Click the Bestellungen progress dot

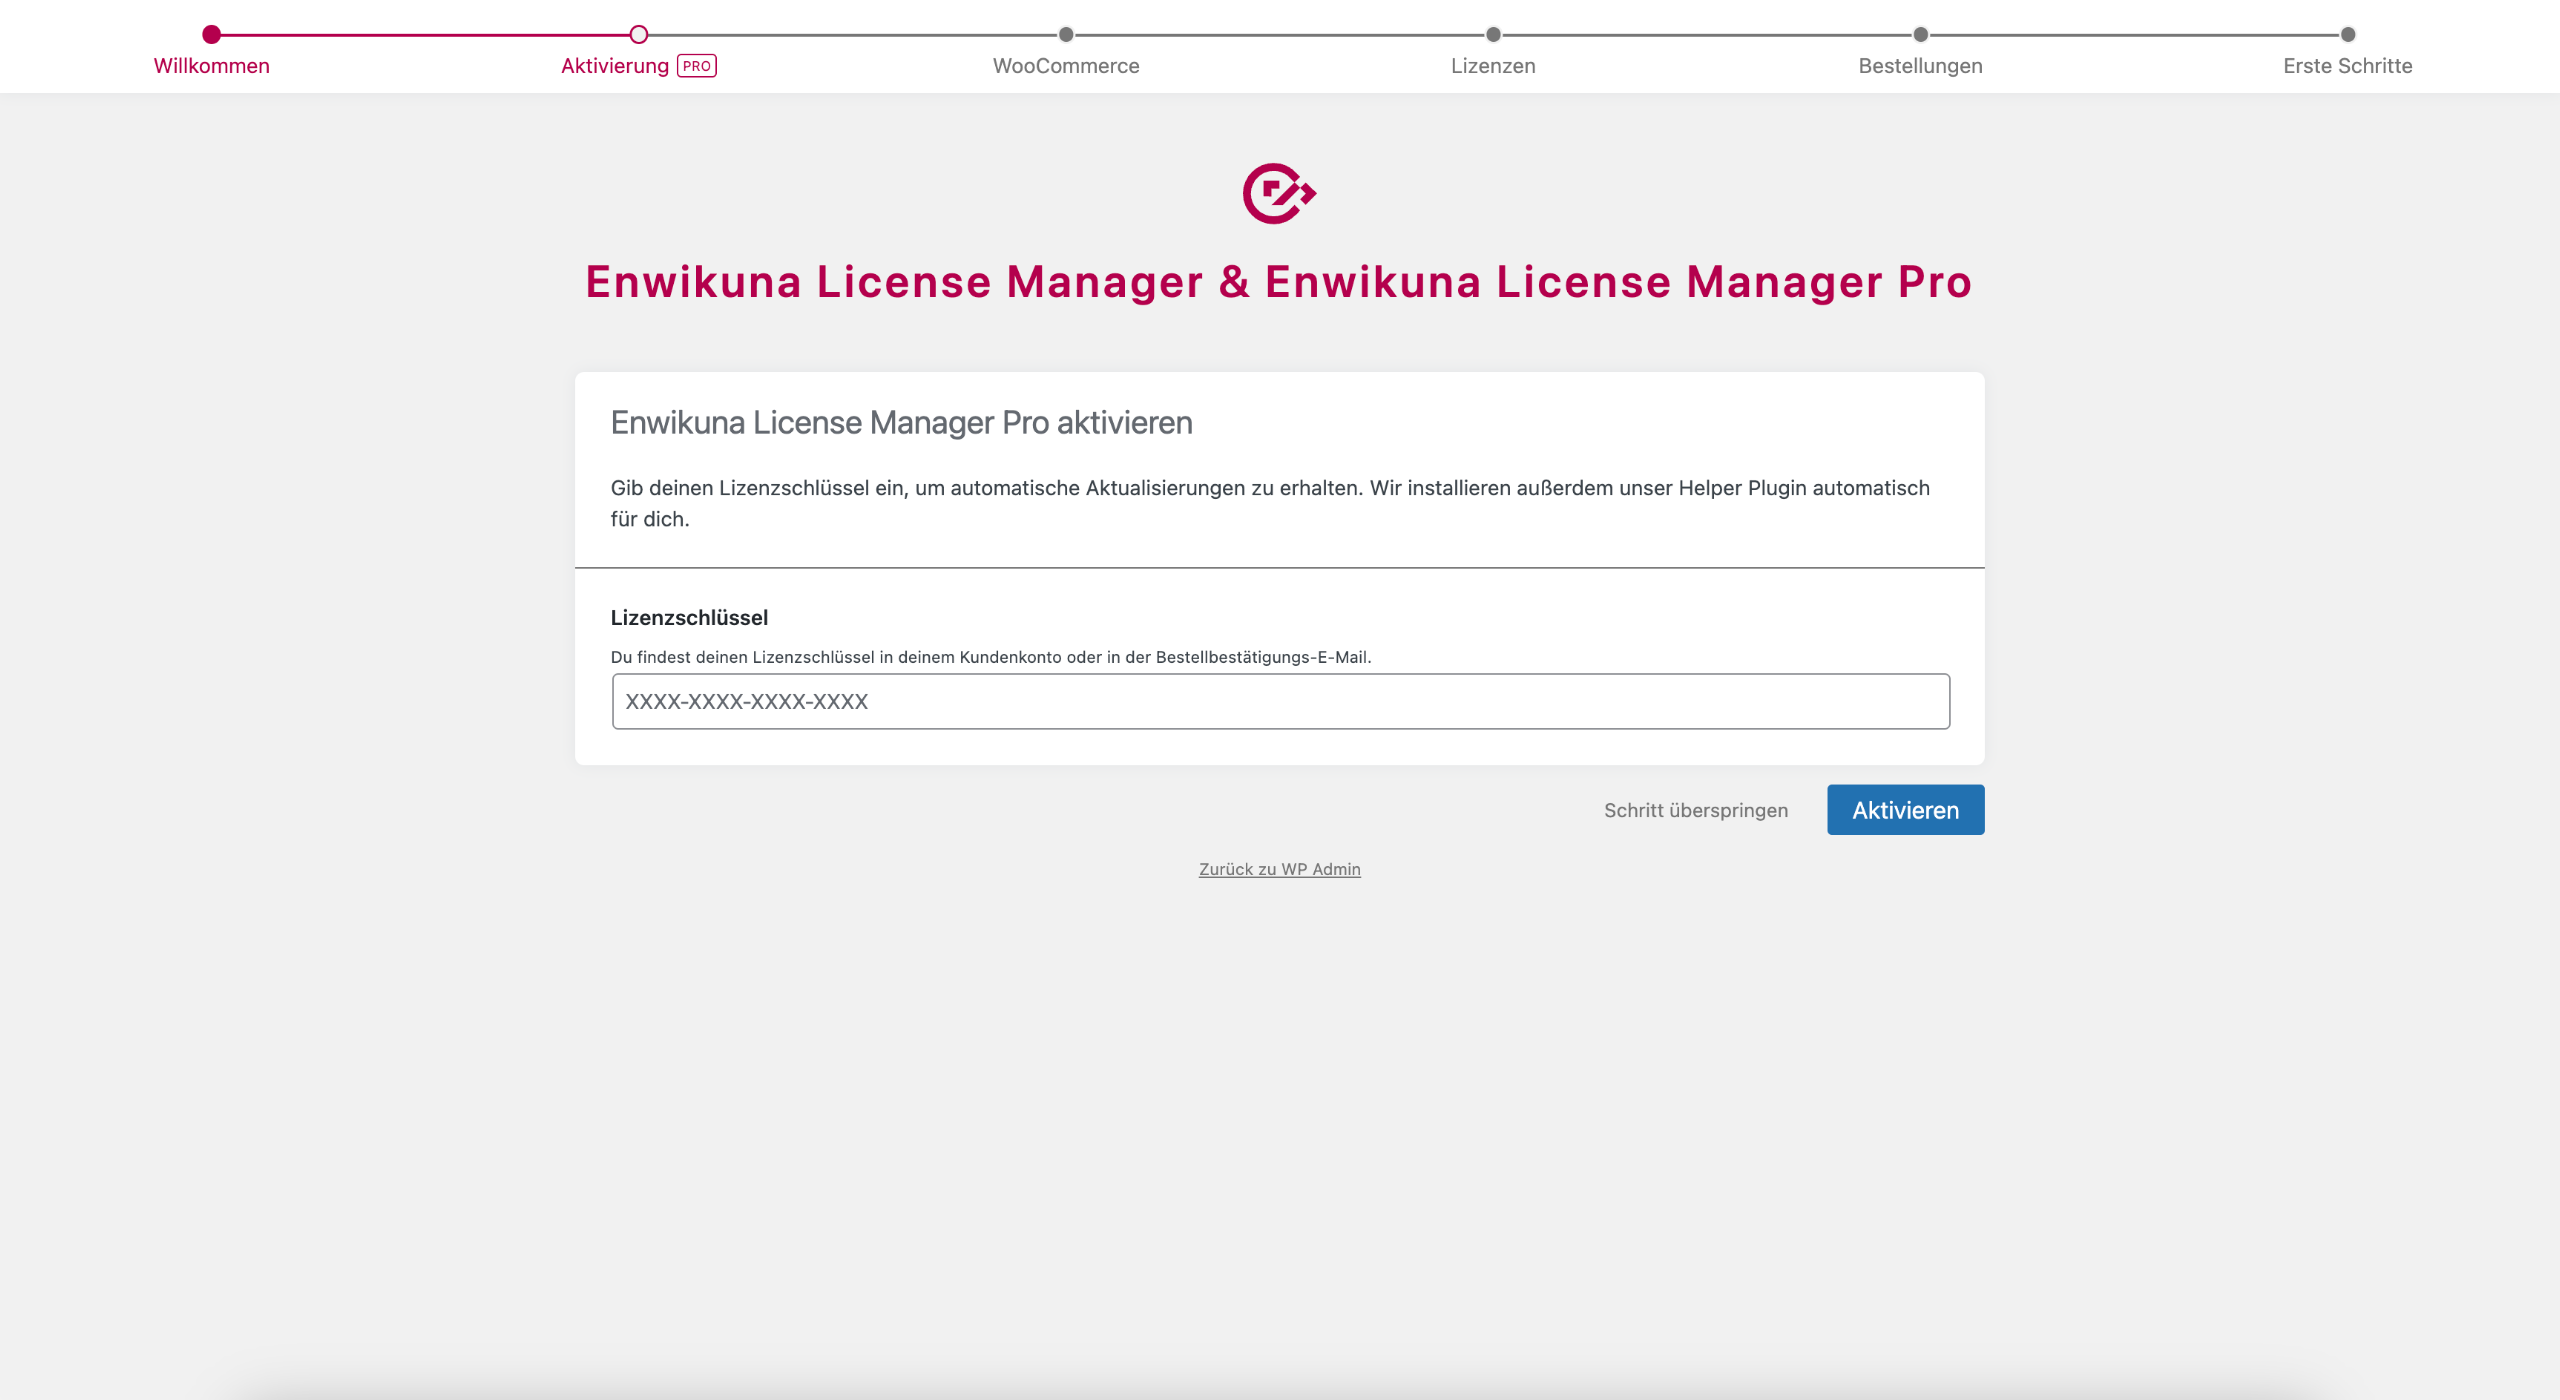(1920, 35)
